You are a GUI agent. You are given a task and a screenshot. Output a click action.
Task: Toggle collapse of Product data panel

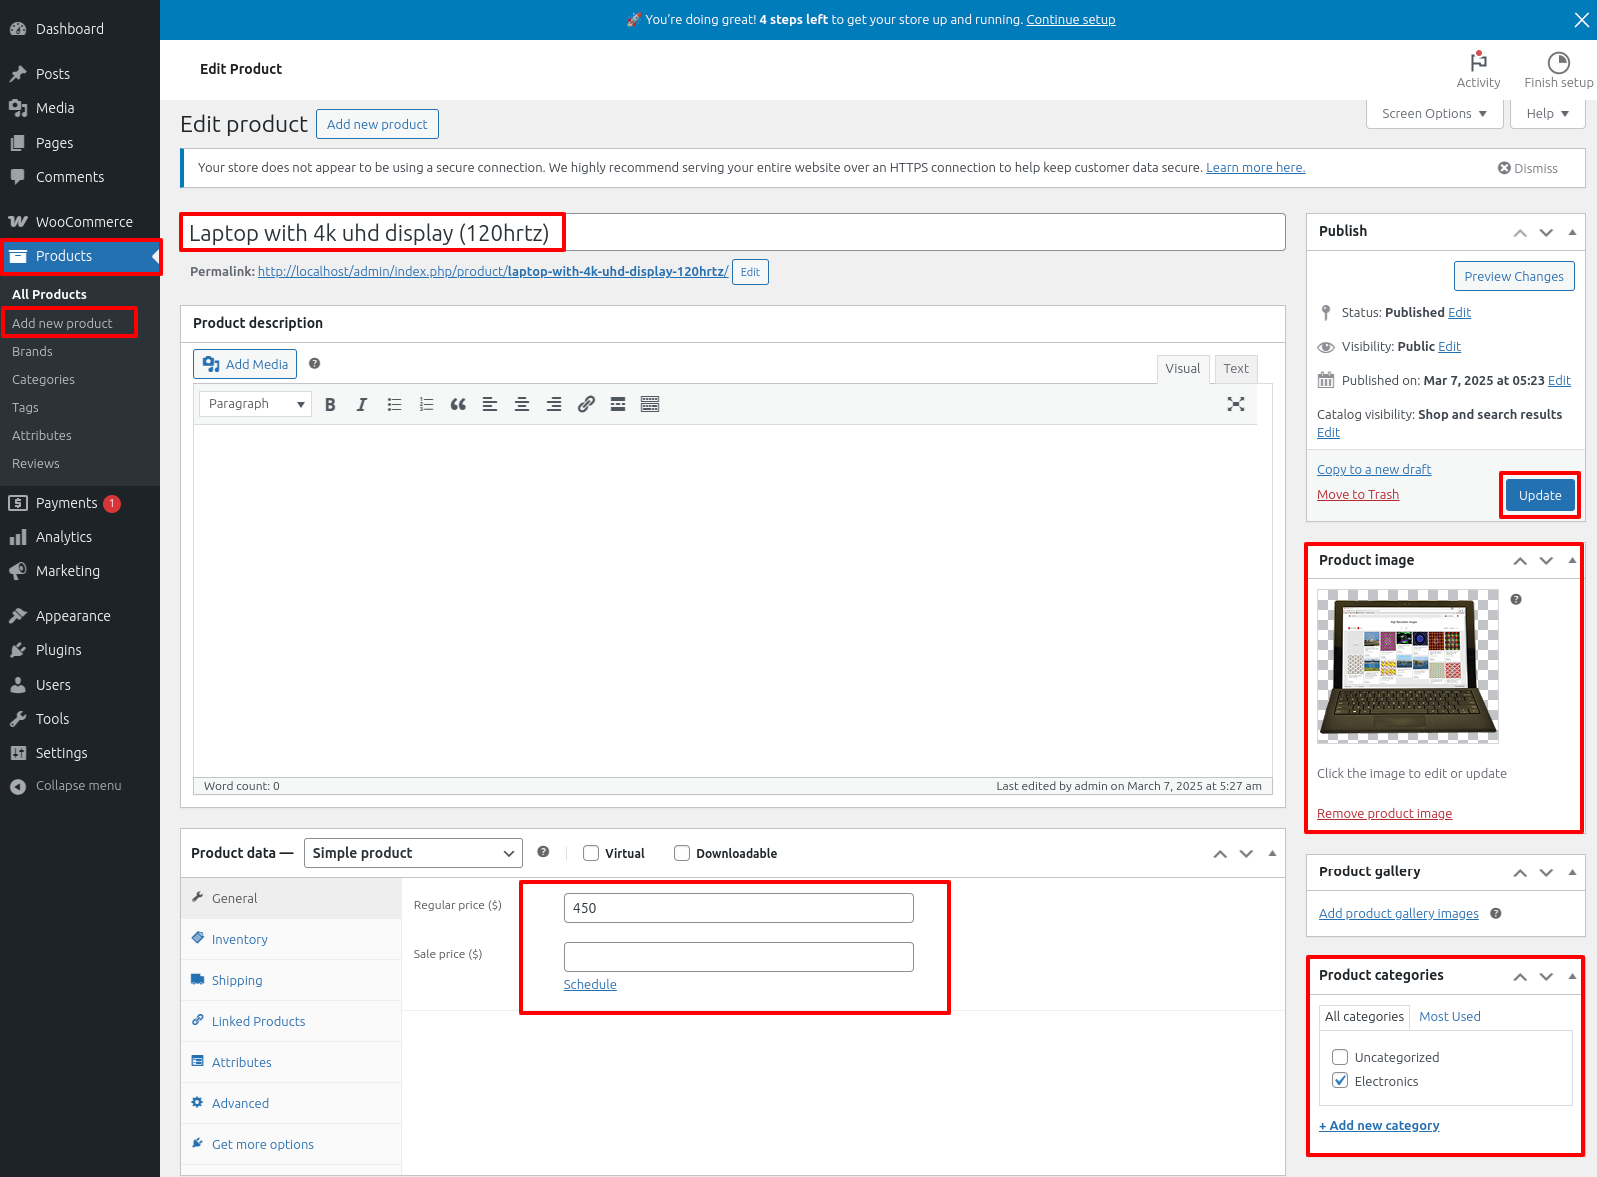(1272, 853)
